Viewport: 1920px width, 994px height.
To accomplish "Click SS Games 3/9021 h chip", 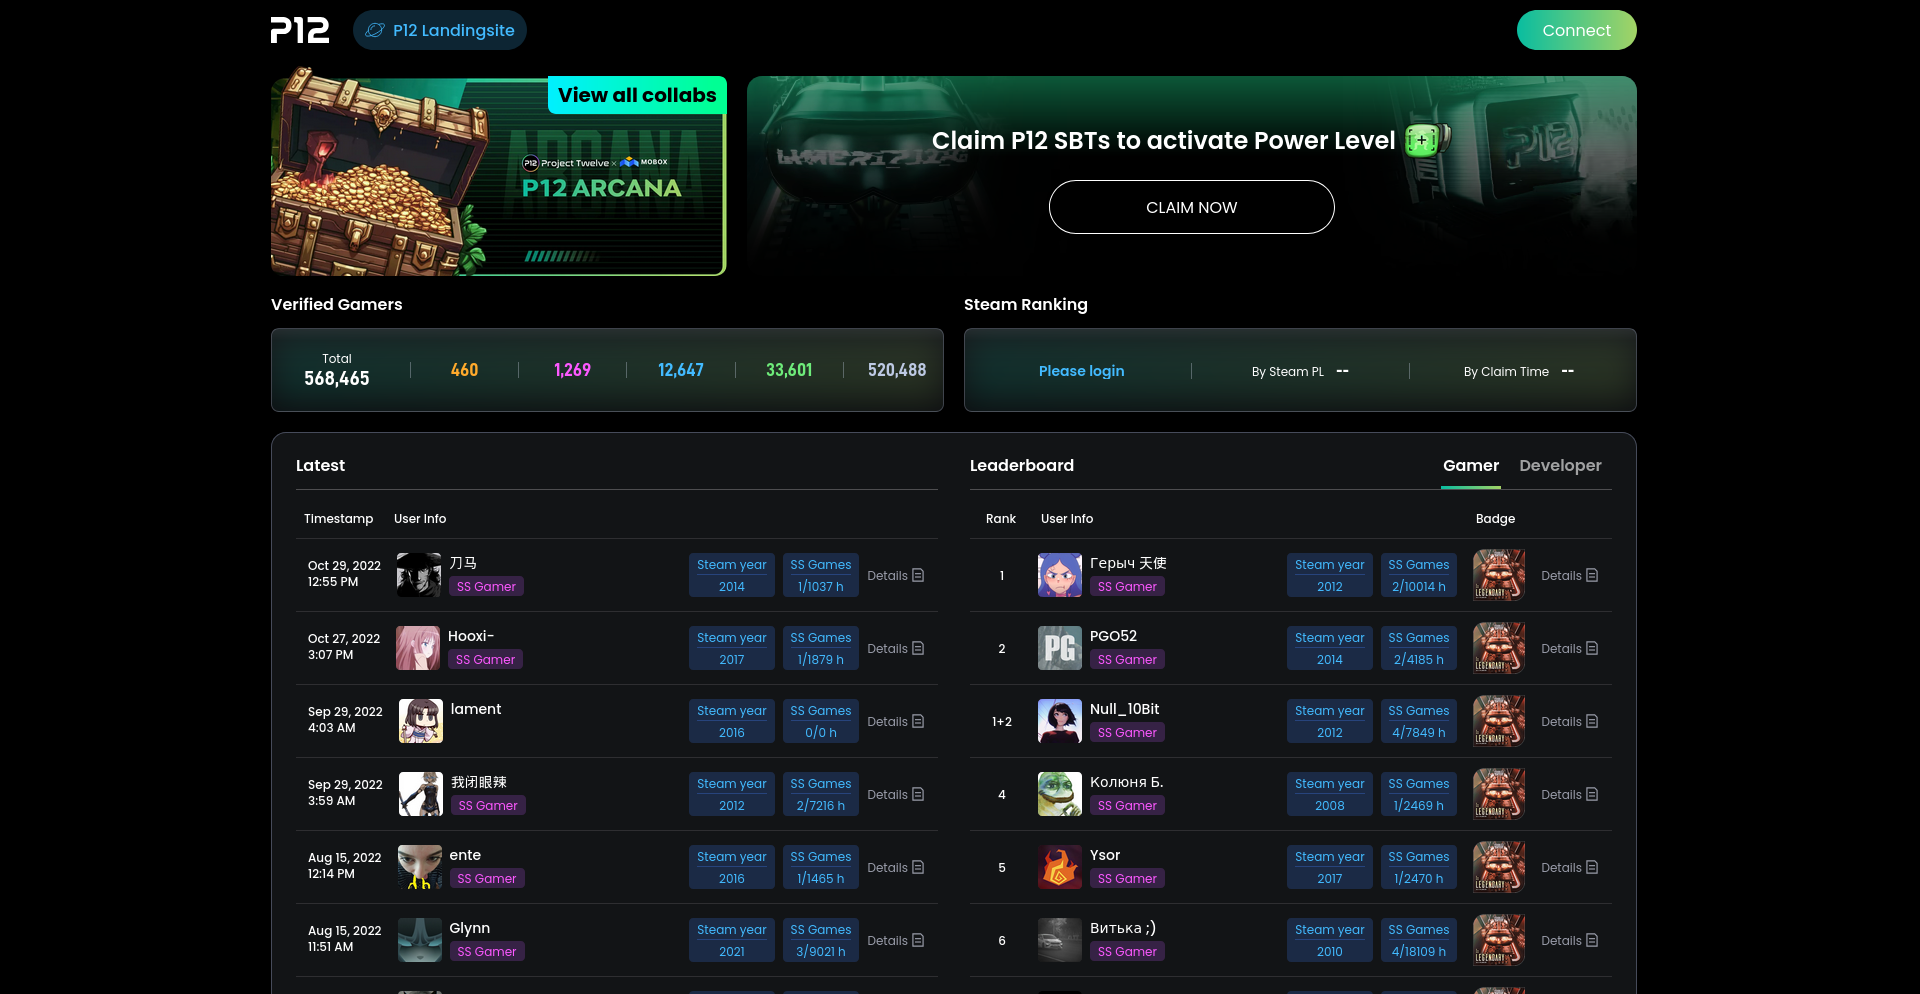I will [821, 940].
